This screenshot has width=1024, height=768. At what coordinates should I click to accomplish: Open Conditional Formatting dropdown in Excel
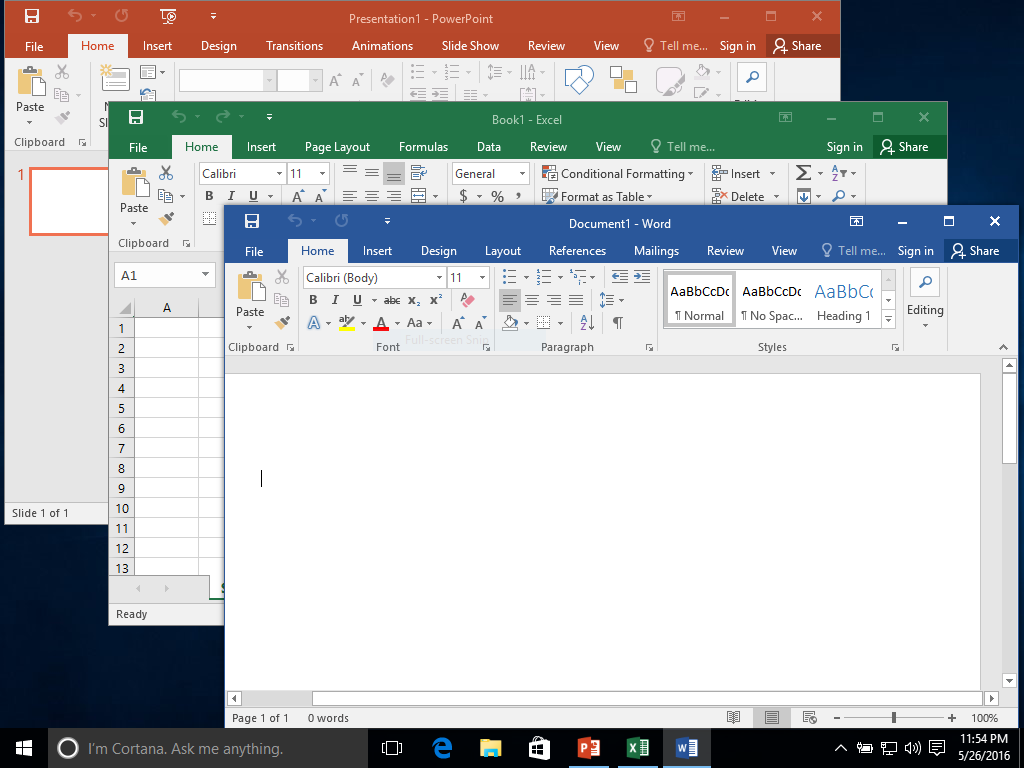coord(618,173)
